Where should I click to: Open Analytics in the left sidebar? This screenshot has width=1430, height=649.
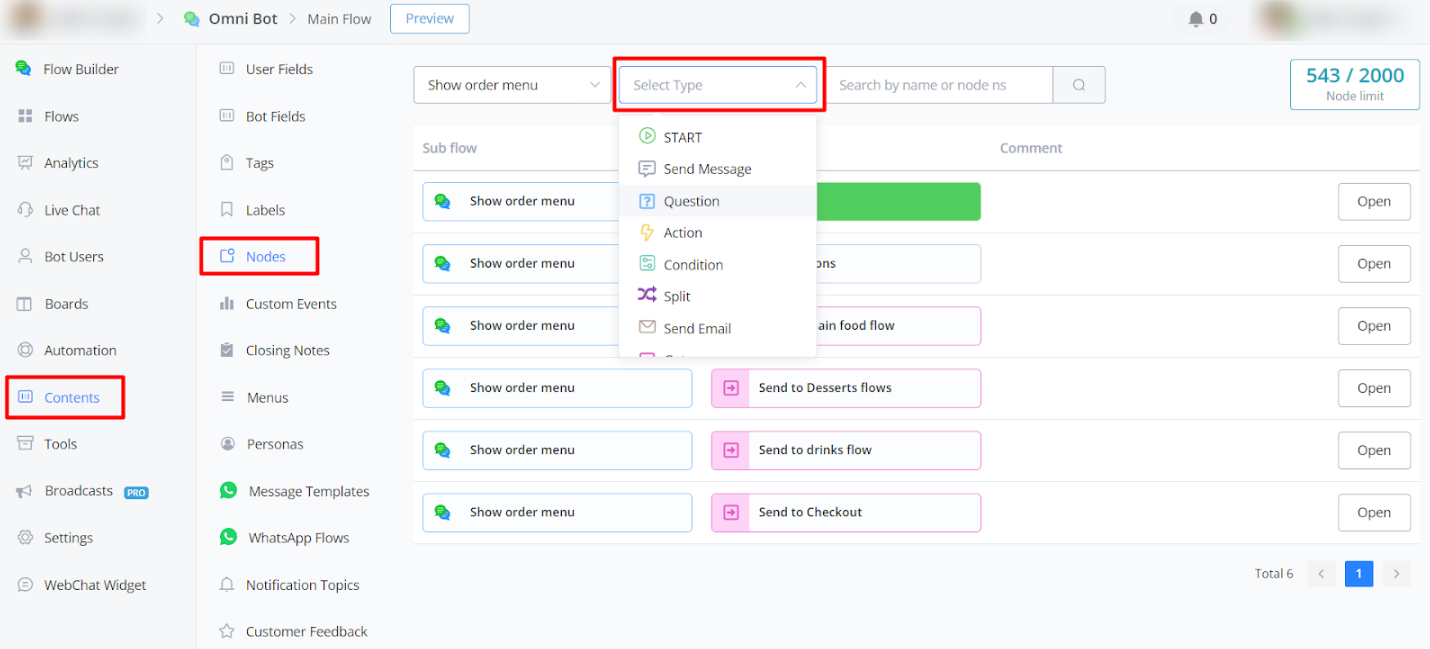tap(70, 163)
